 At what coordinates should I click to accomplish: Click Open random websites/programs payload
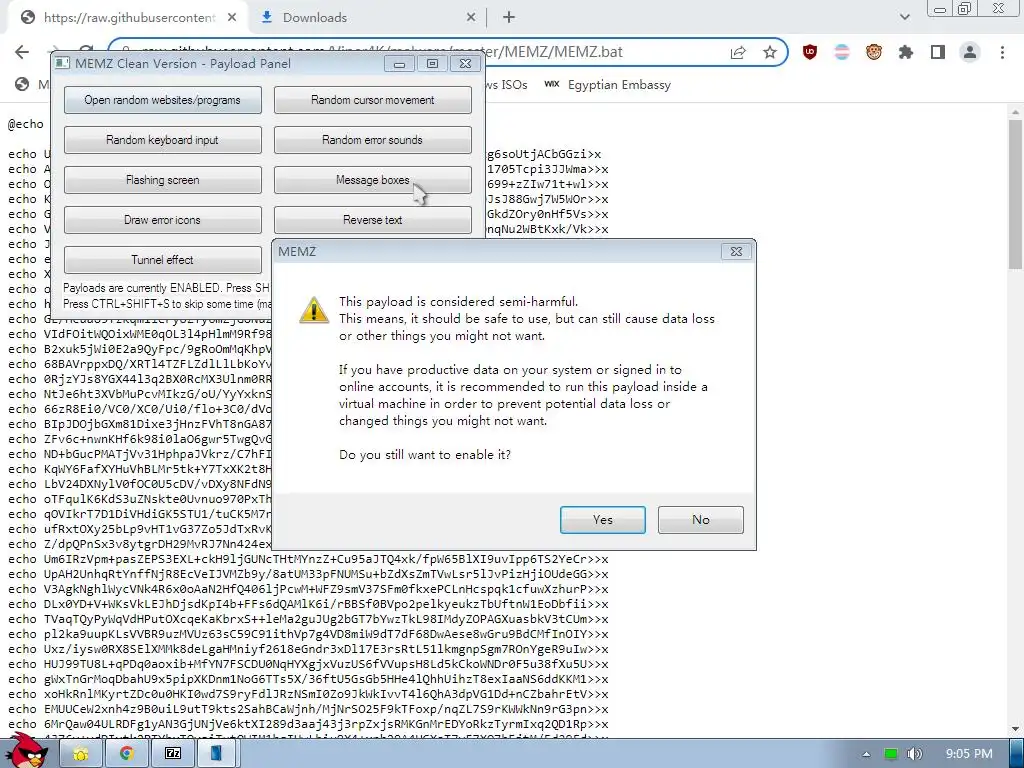pyautogui.click(x=163, y=100)
